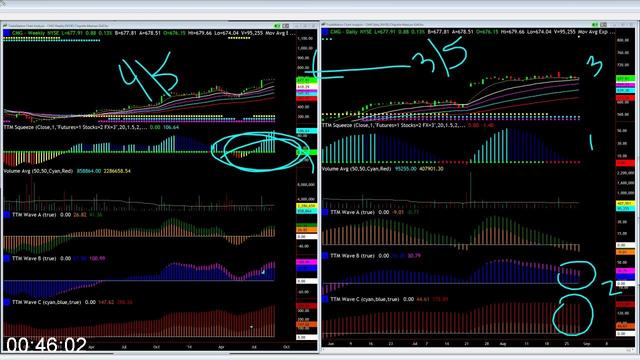Click red marker on daily Wave C axis

[x=625, y=304]
